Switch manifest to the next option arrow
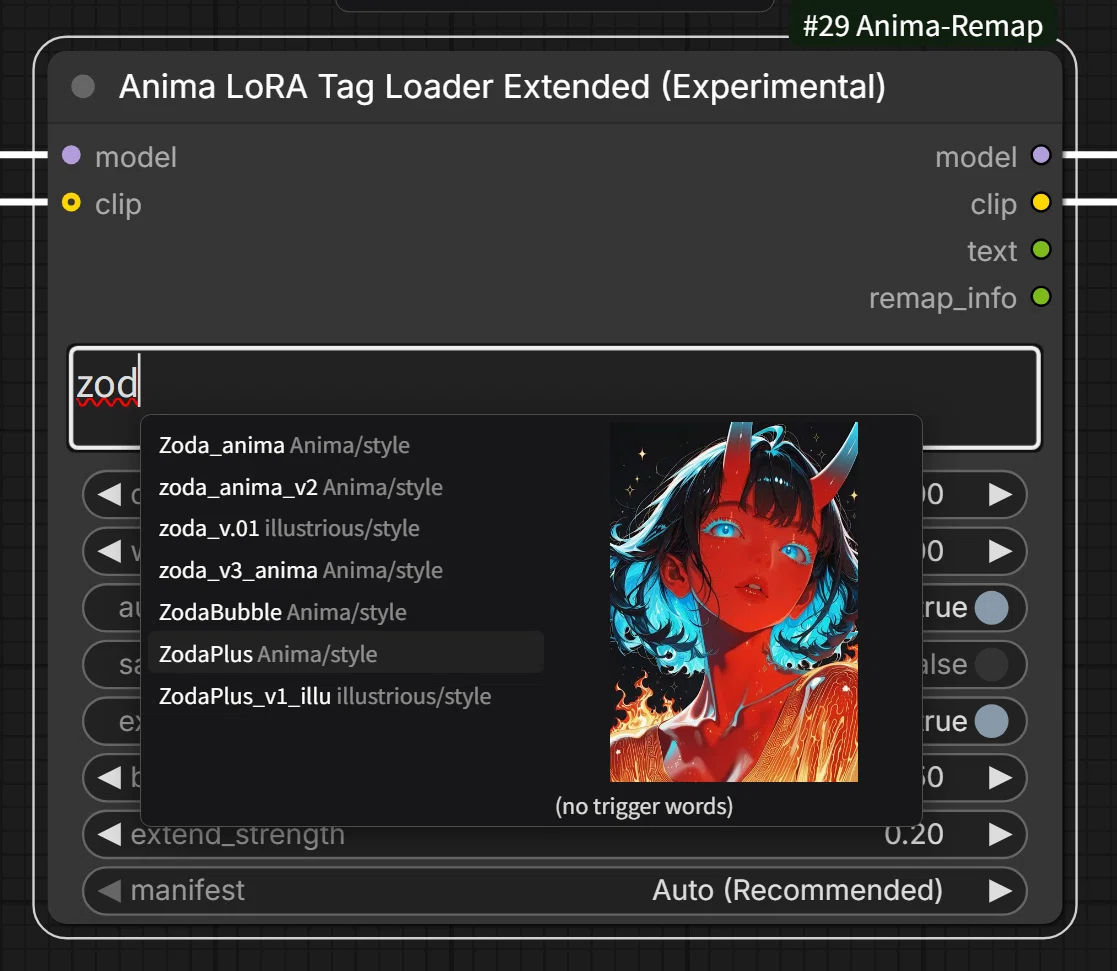 (1000, 890)
